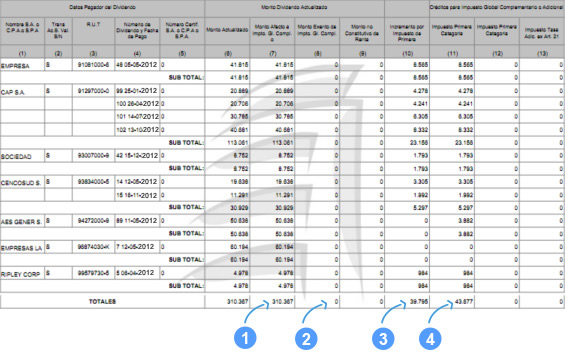Select the column number (11) cell
Viewport: 565px width, 360px height.
452,53
